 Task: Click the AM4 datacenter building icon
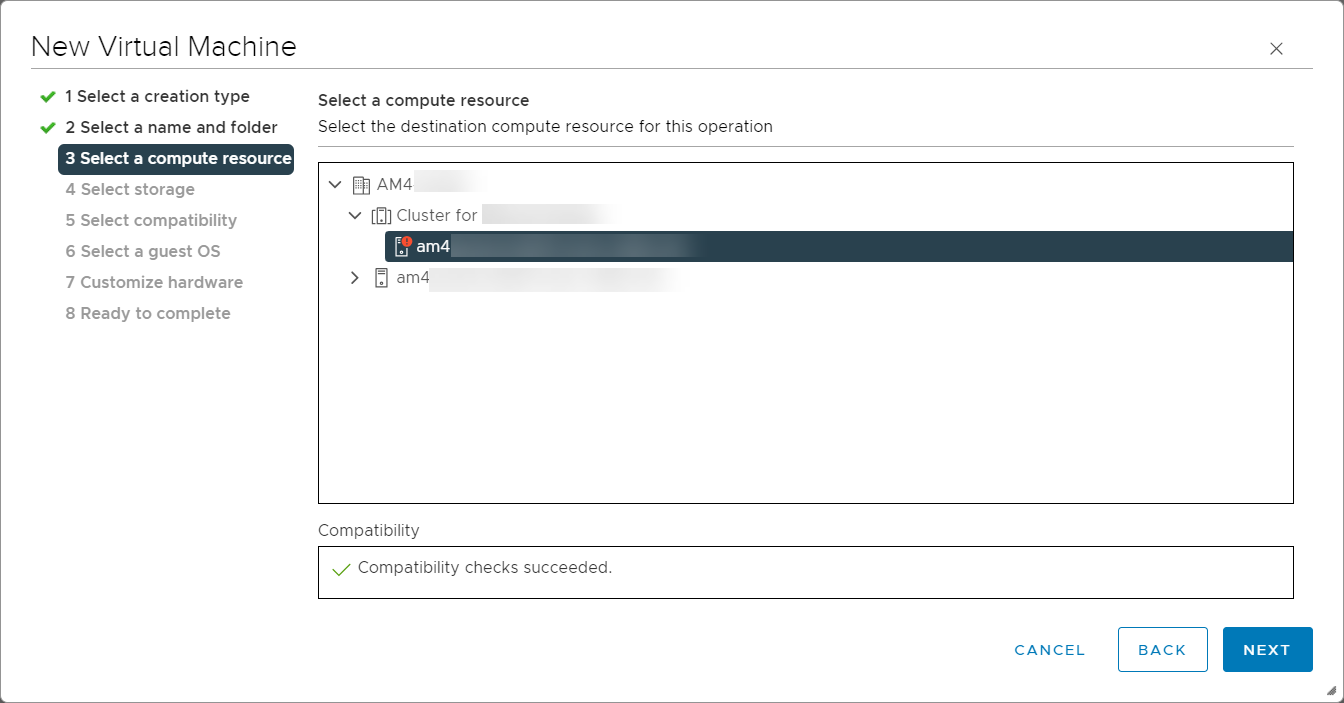tap(361, 185)
